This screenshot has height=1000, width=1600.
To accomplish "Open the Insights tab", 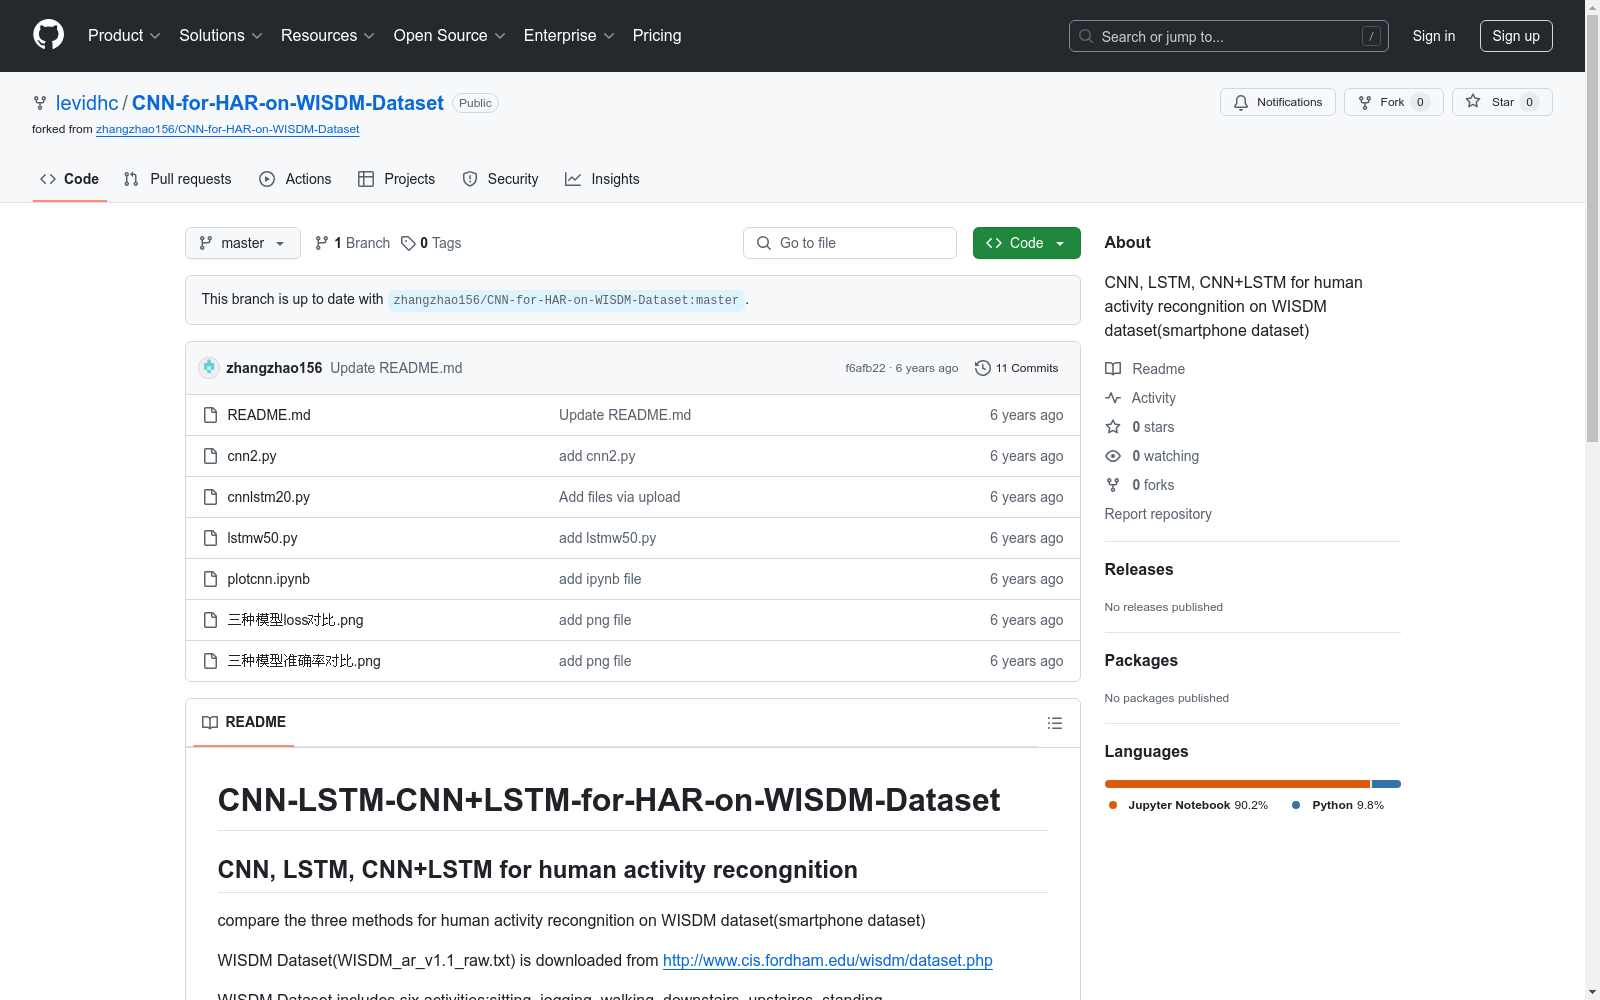I will [x=602, y=179].
